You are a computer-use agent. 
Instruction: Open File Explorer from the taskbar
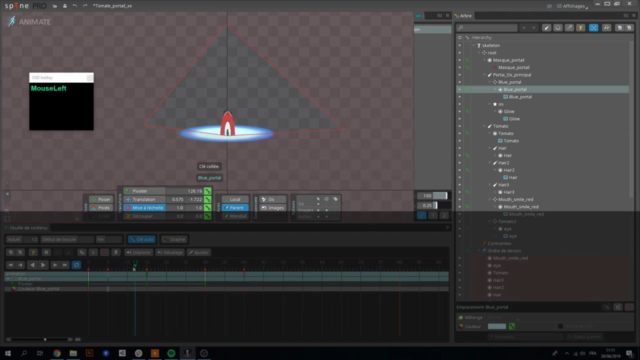pos(73,353)
